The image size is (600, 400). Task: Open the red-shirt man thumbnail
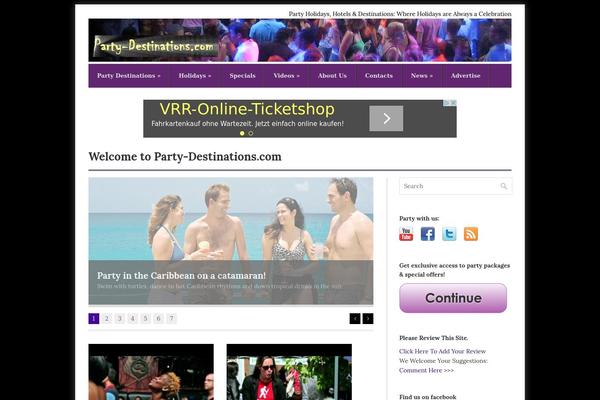(x=289, y=372)
